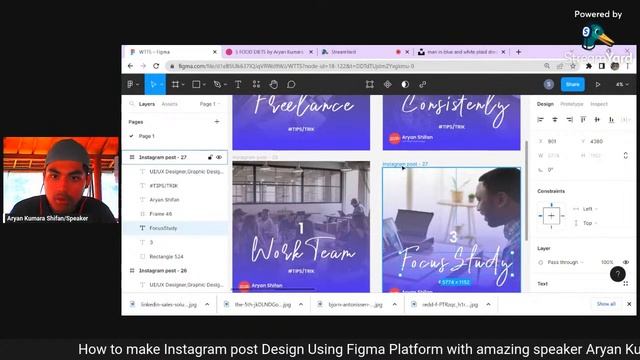
Task: Open the zoom level dropdown
Action: pyautogui.click(x=622, y=84)
